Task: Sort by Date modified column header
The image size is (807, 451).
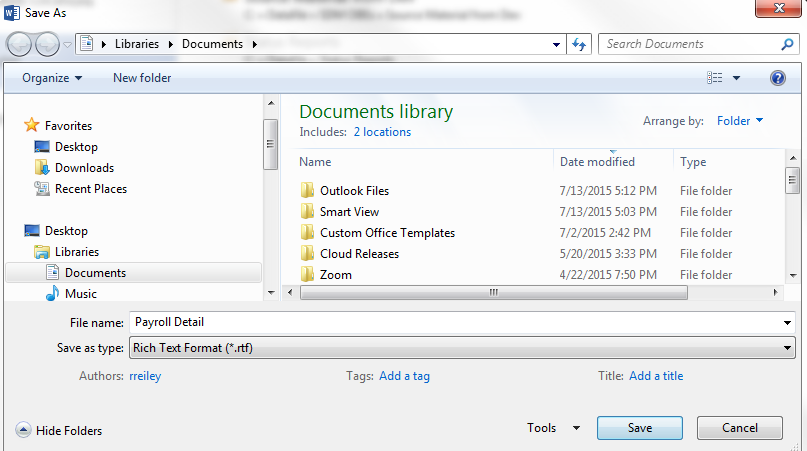Action: tap(597, 162)
